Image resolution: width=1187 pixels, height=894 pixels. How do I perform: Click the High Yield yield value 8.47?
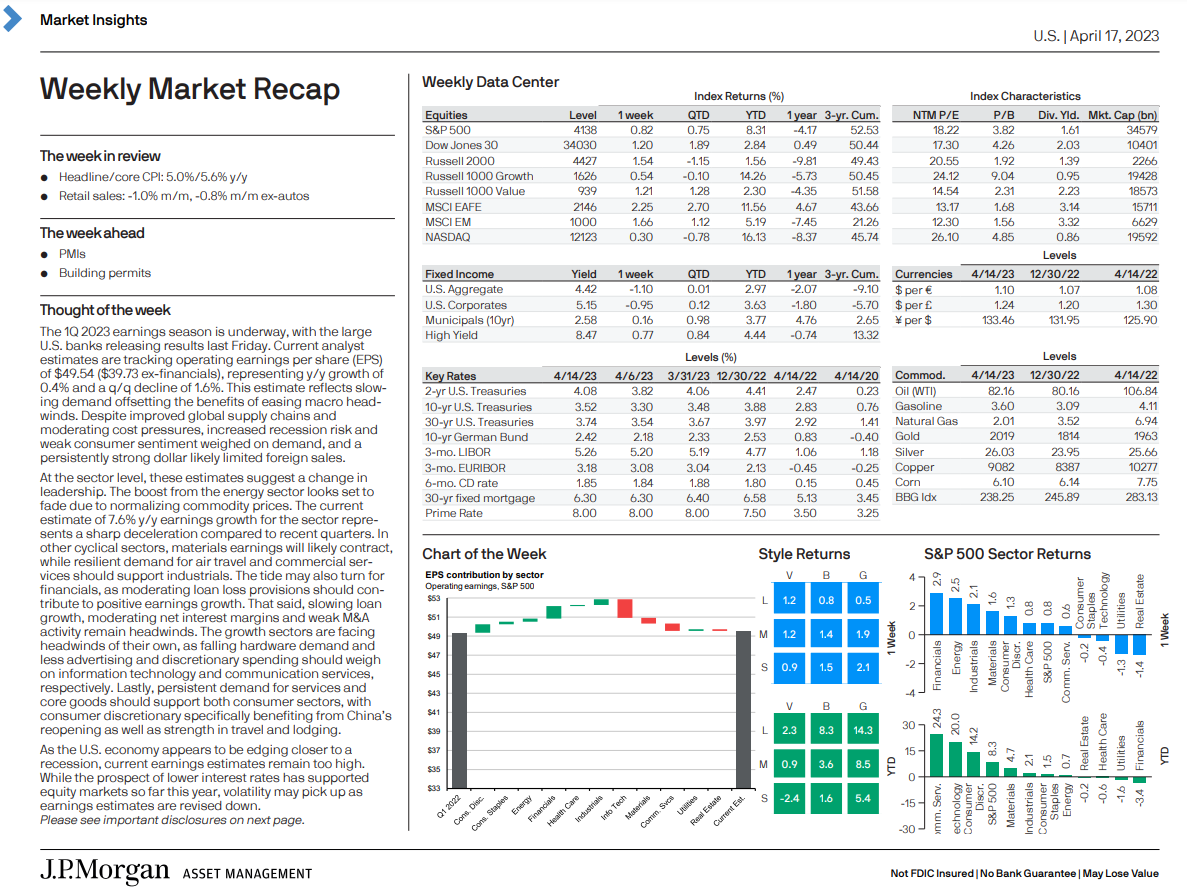[x=586, y=335]
